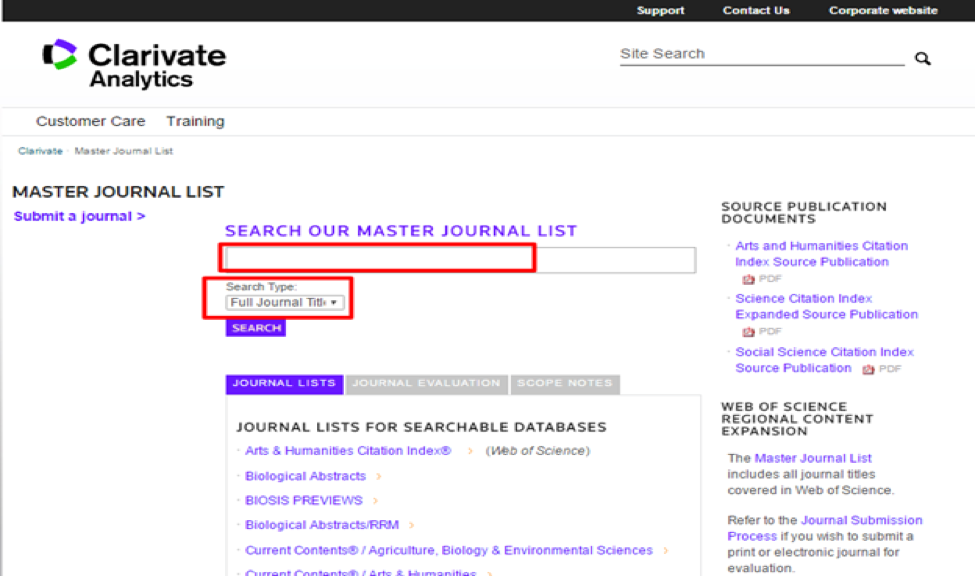975x576 pixels.
Task: Click the Site Search input field
Action: point(762,54)
